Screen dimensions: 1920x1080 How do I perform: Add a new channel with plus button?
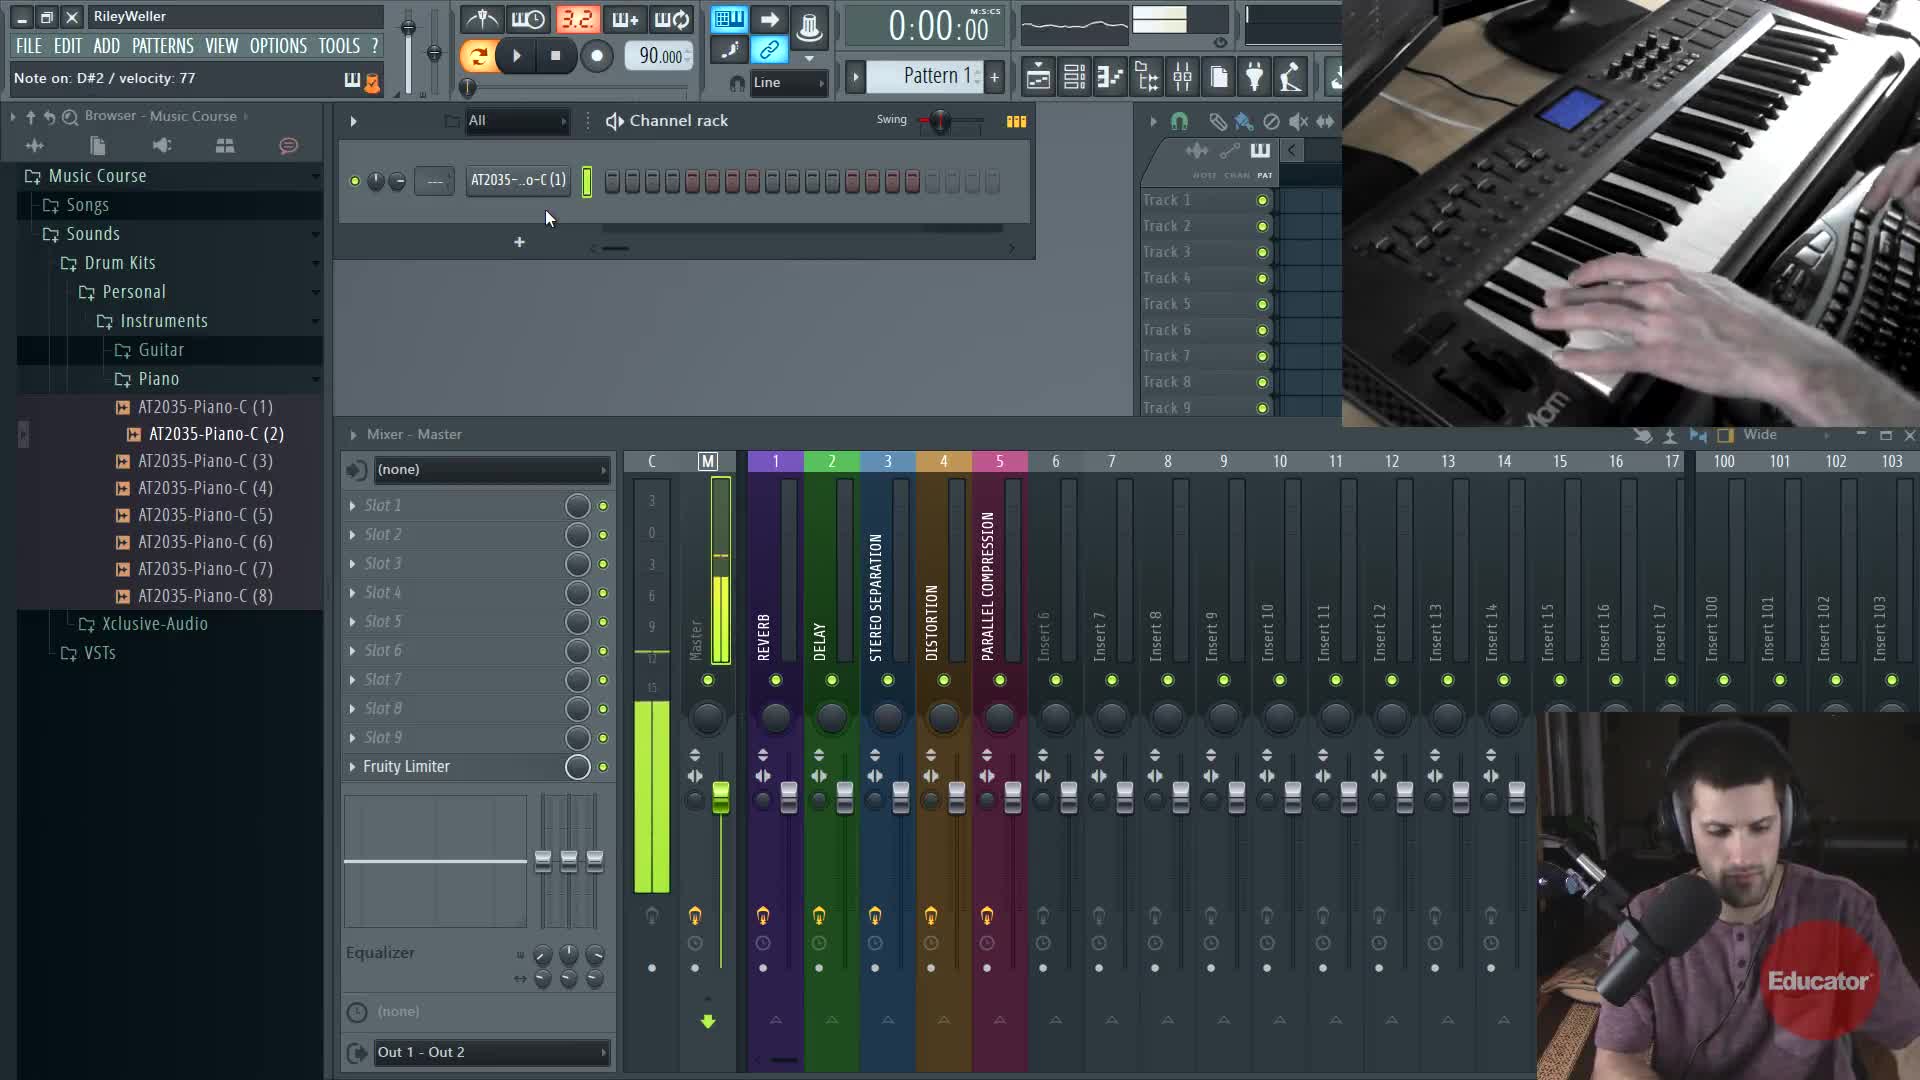click(x=519, y=242)
